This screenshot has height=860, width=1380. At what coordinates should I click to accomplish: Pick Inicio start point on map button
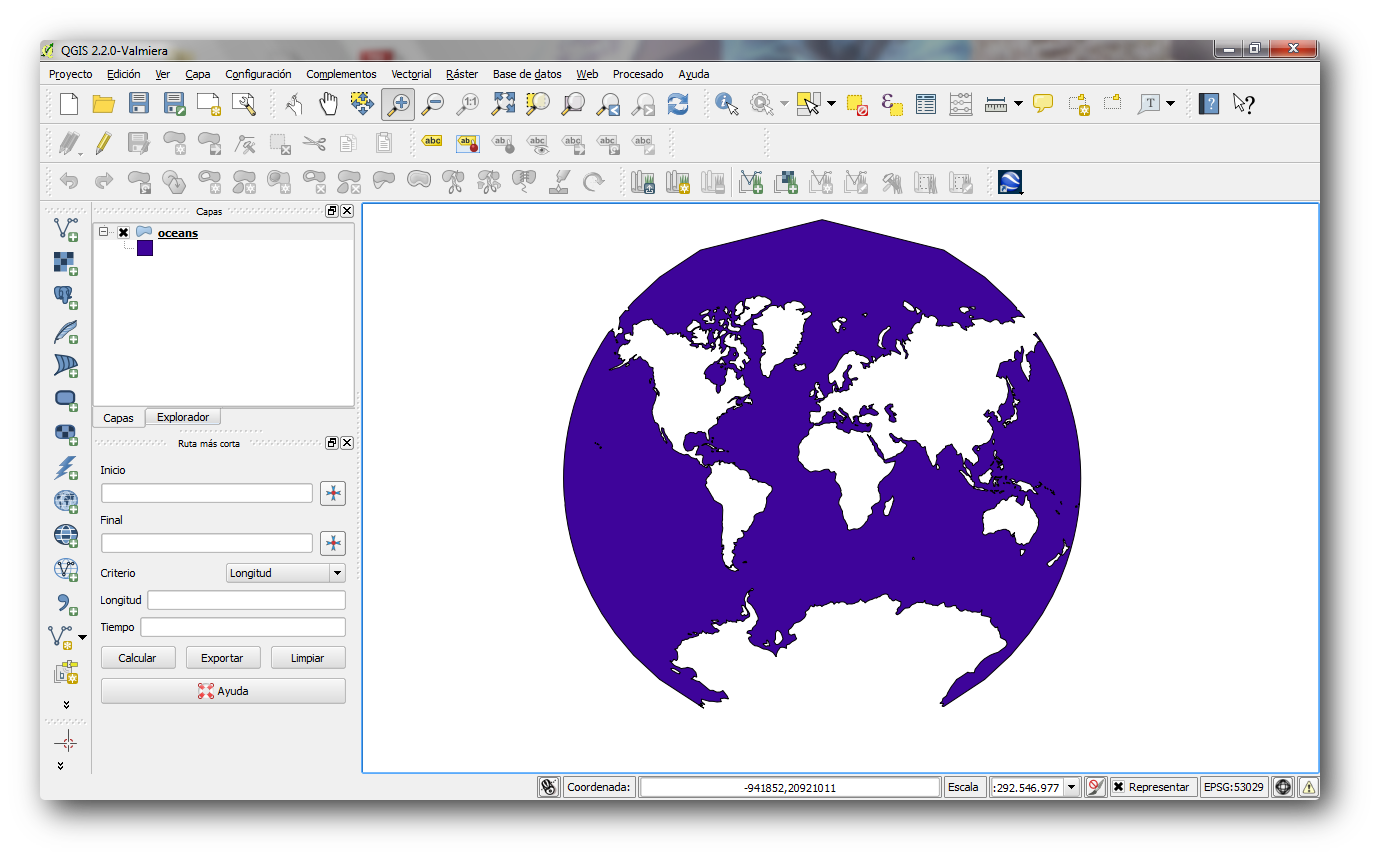tap(333, 493)
